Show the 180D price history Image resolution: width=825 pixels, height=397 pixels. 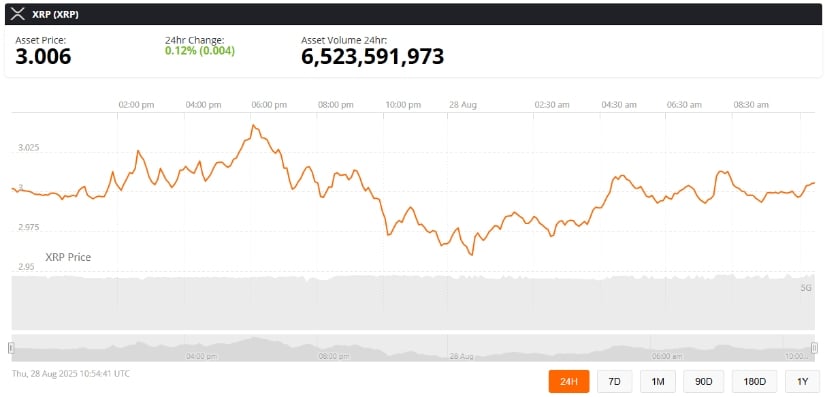754,381
